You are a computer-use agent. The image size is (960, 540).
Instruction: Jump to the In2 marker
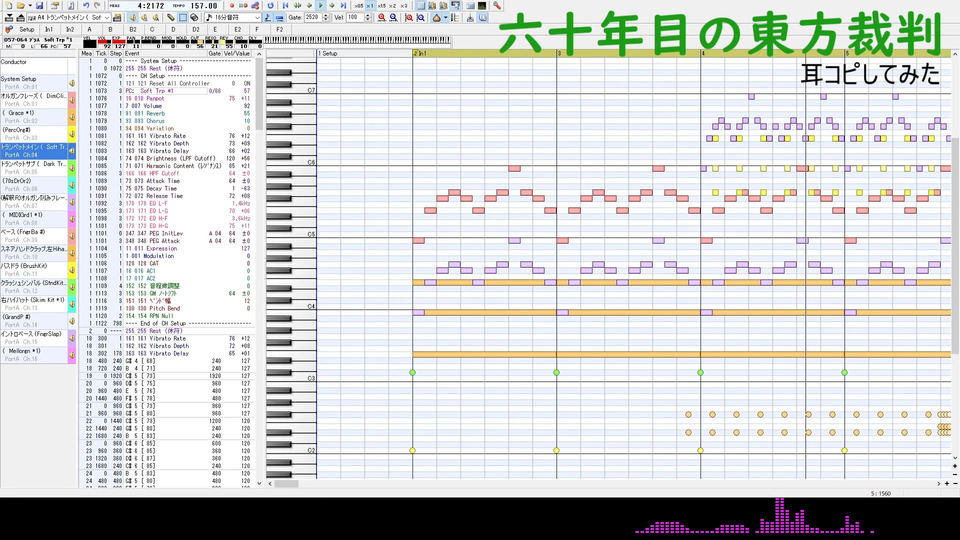click(x=70, y=29)
